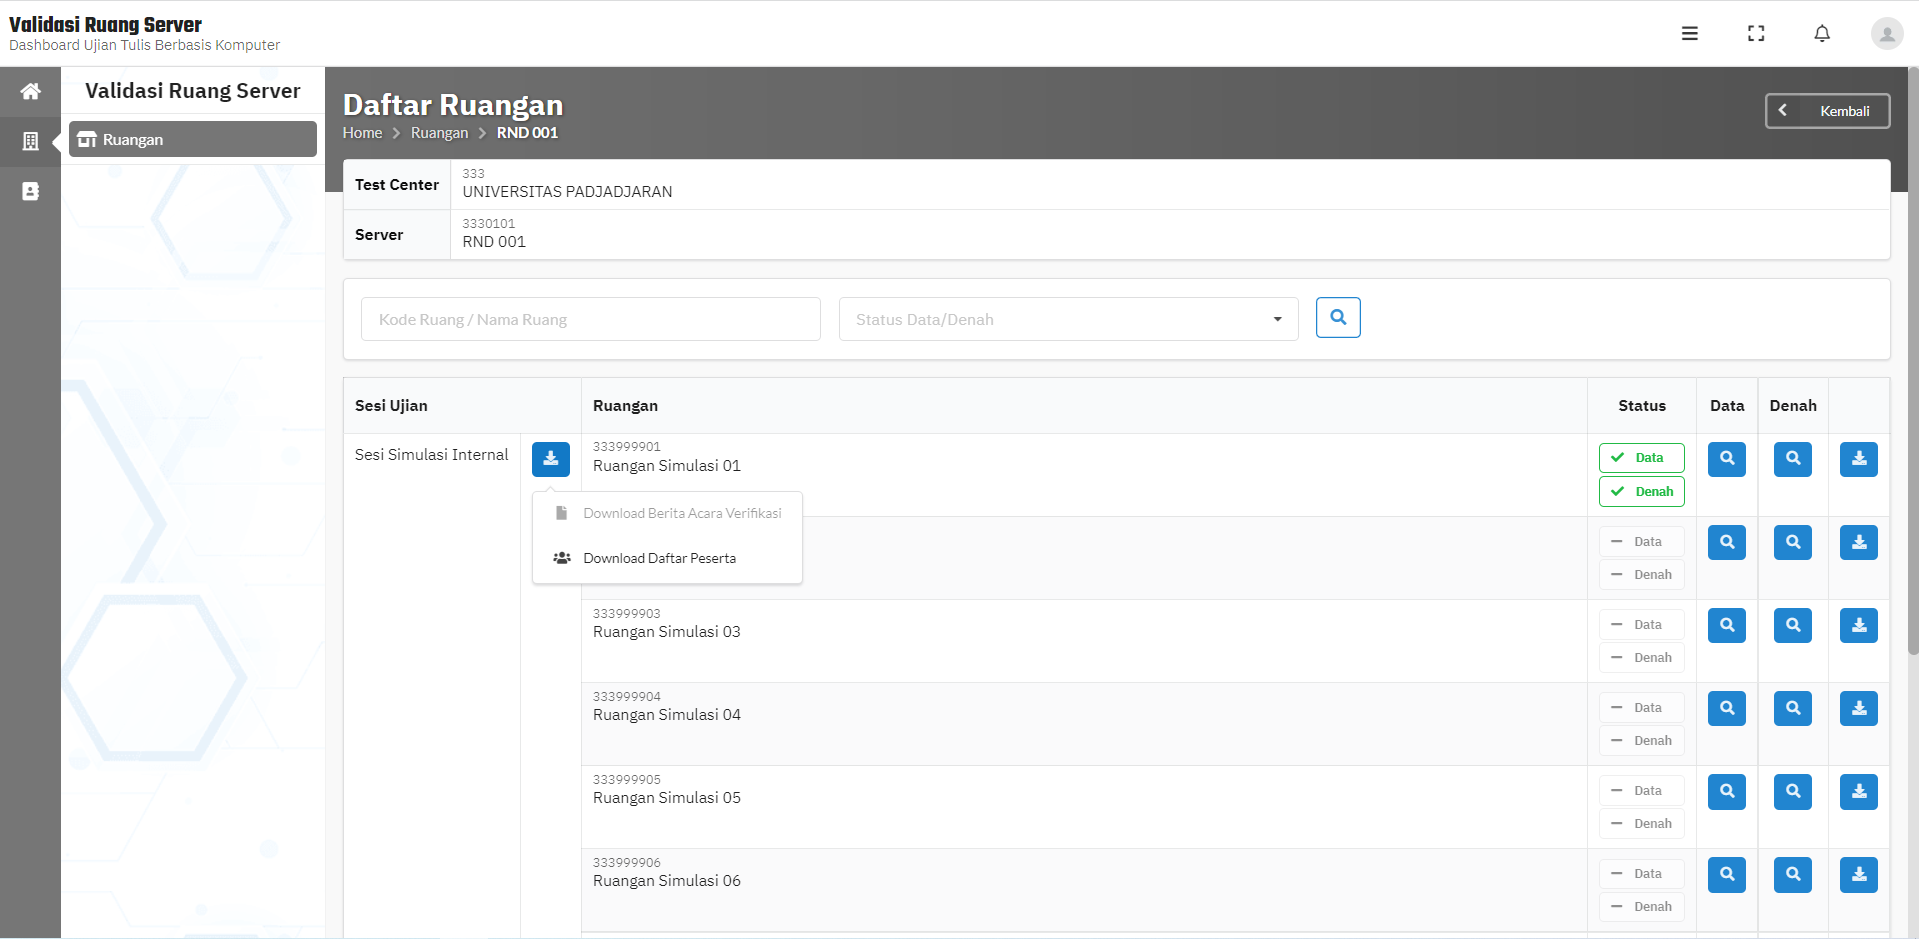
Task: Download button for second room row
Action: pyautogui.click(x=1858, y=542)
